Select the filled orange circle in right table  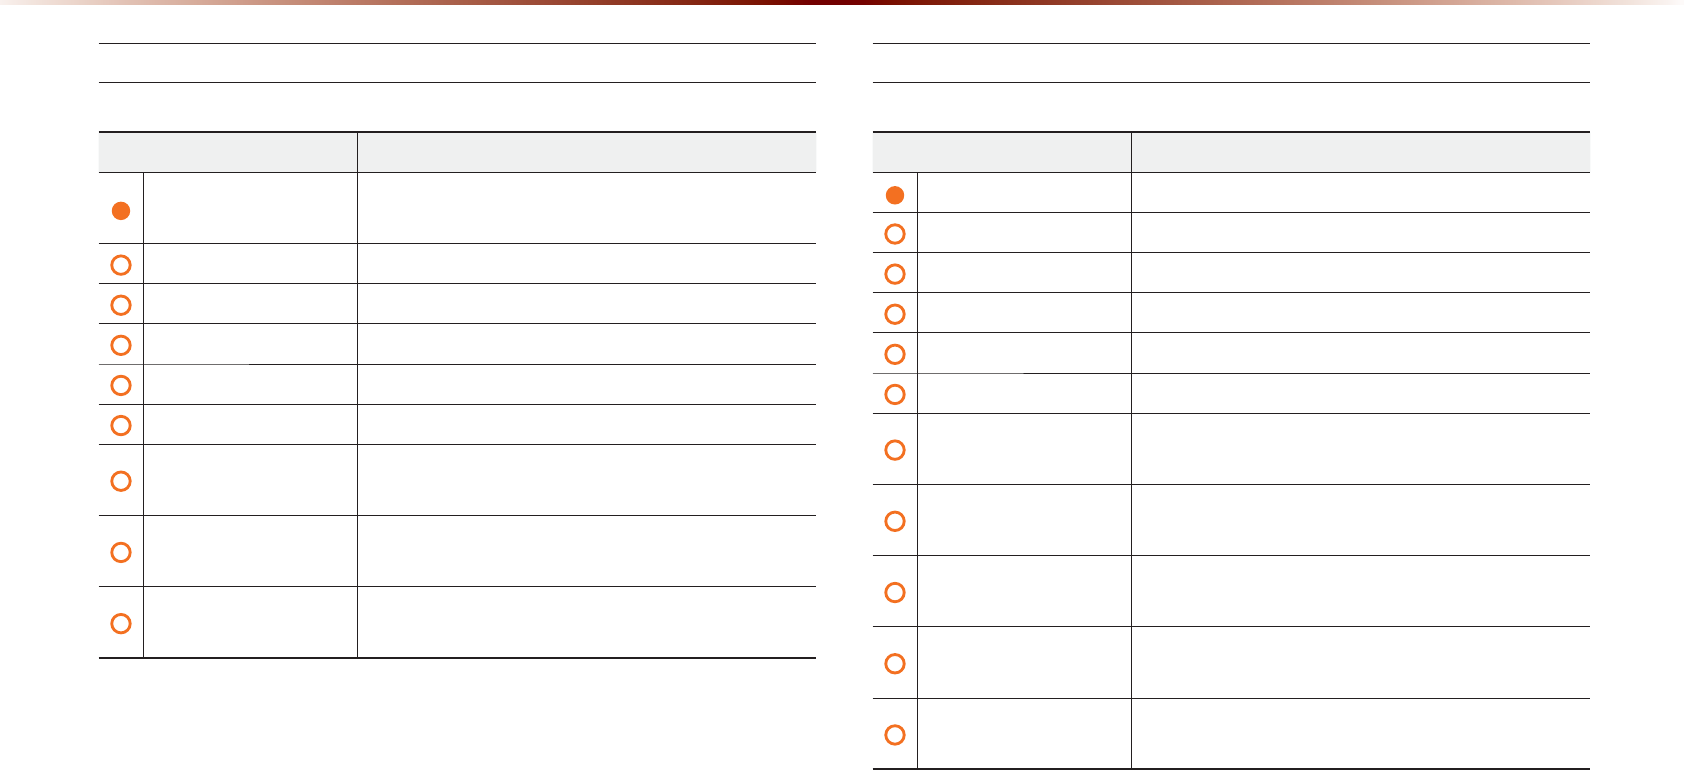pyautogui.click(x=895, y=195)
